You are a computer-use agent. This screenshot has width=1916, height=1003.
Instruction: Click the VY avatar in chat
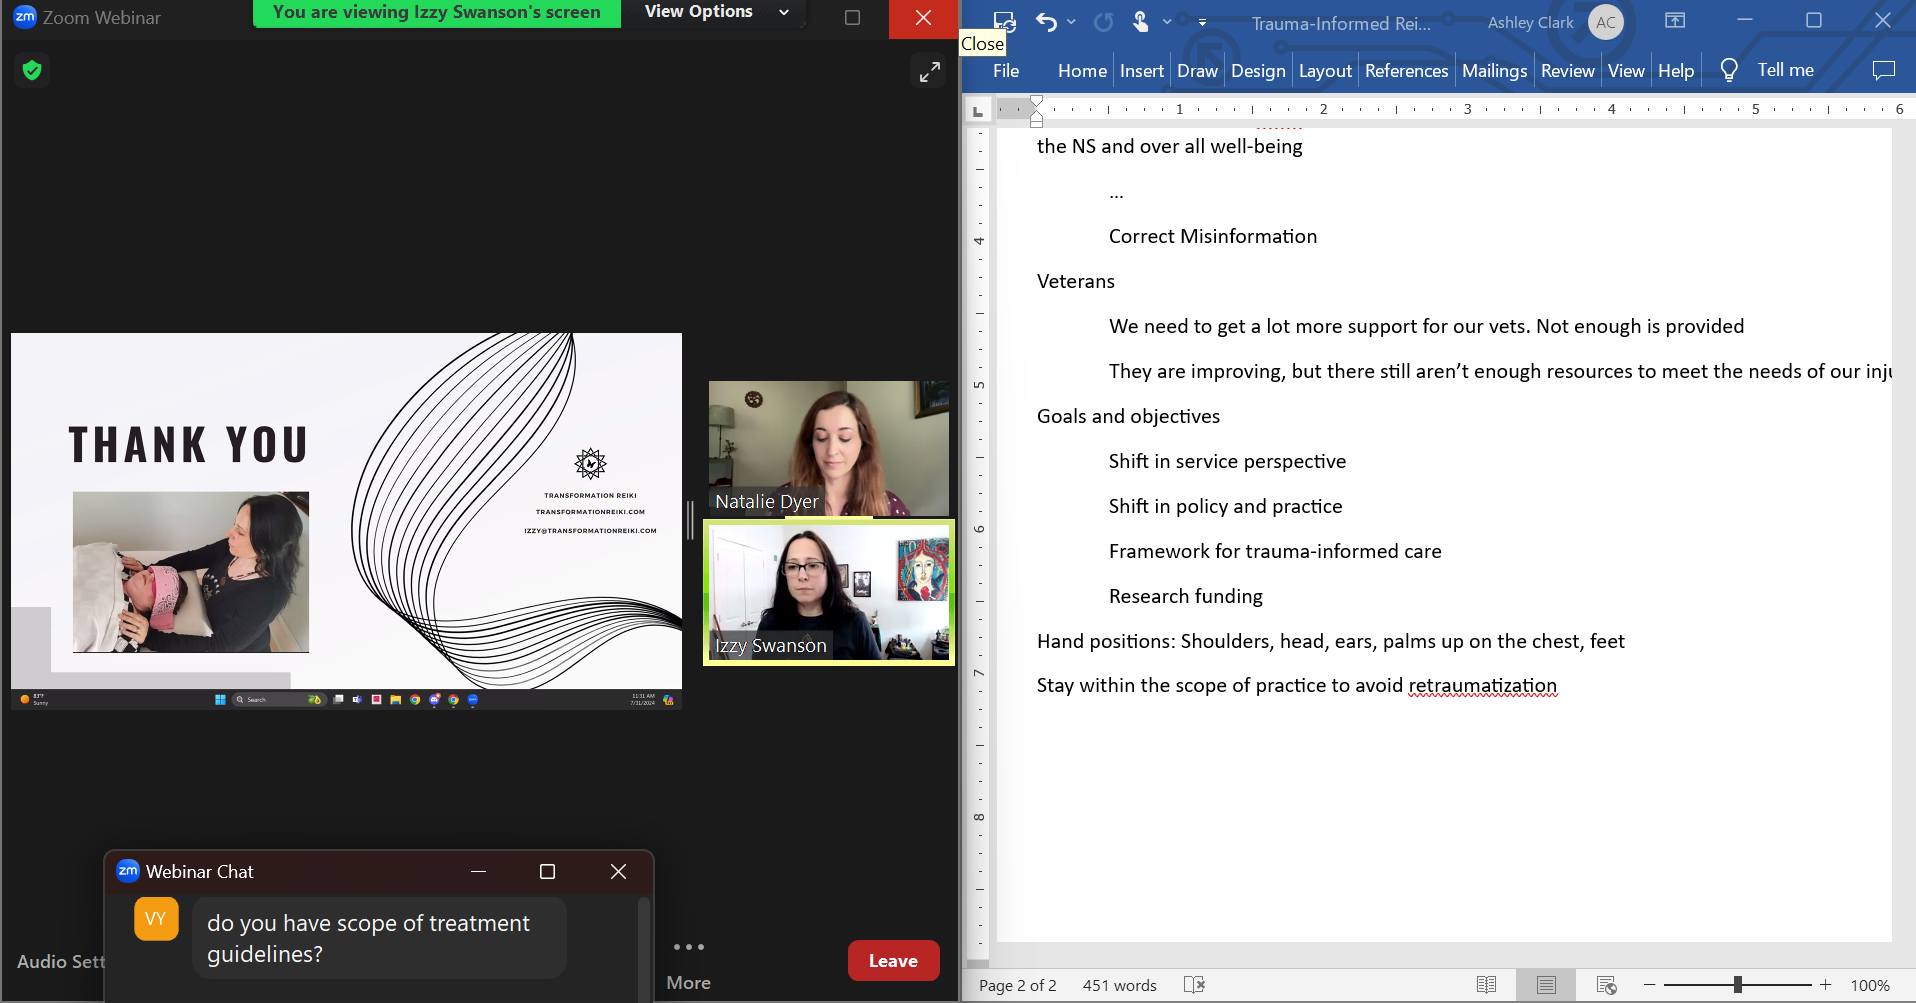[156, 919]
